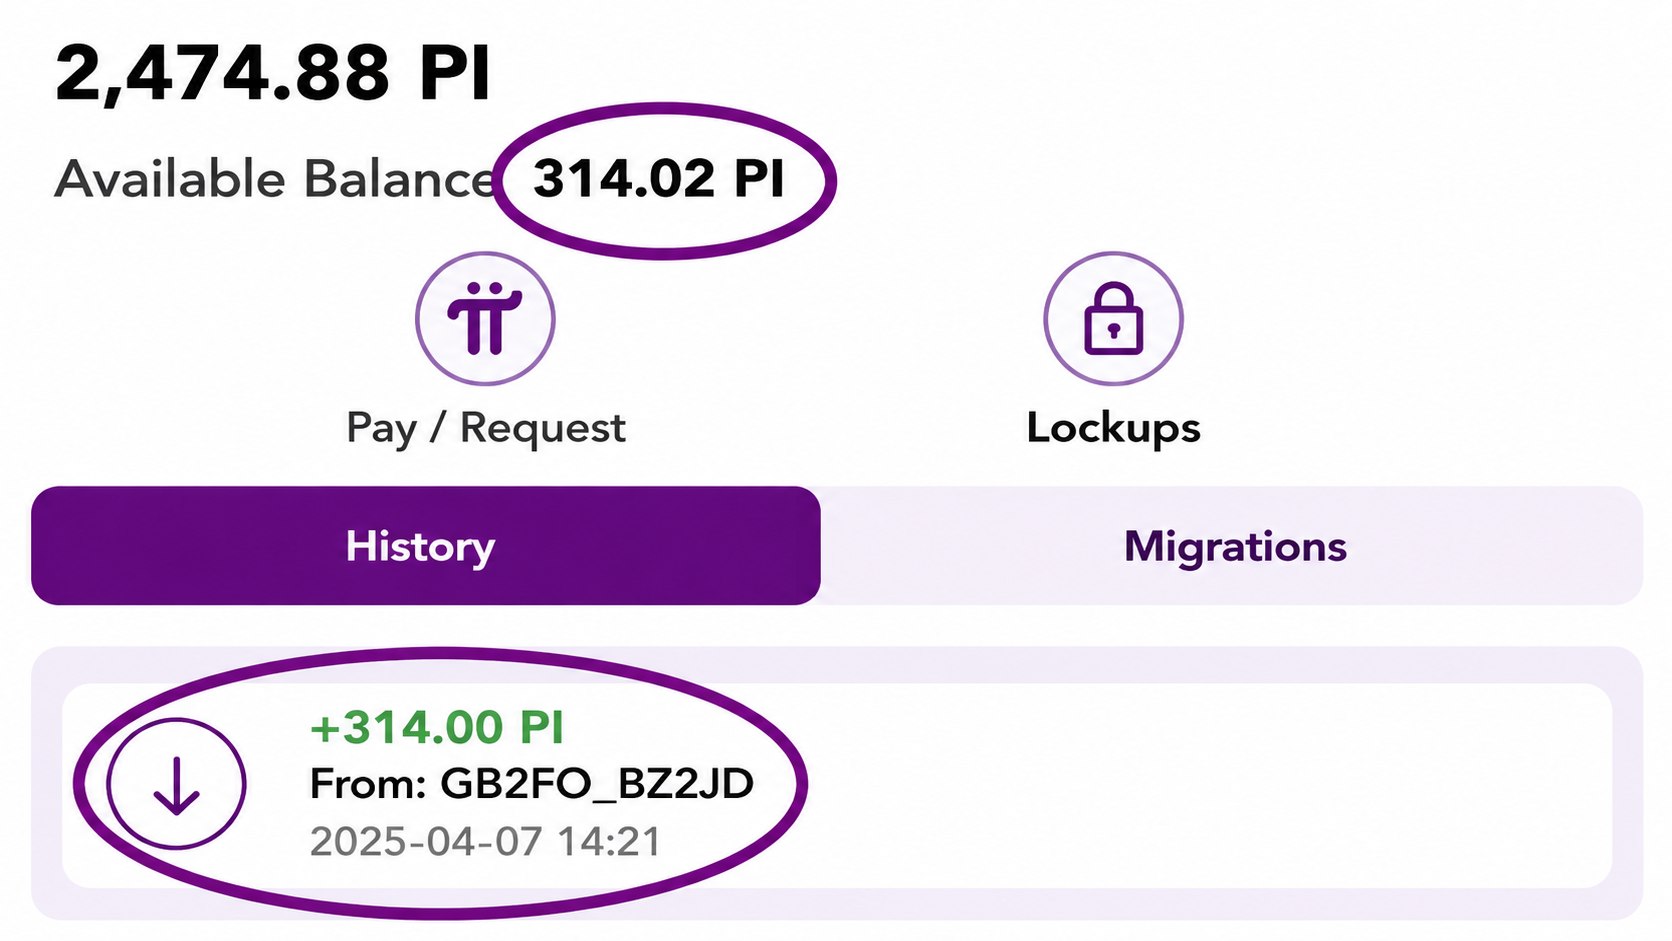Click sender address GB2FO_BZ2JD

tap(597, 784)
